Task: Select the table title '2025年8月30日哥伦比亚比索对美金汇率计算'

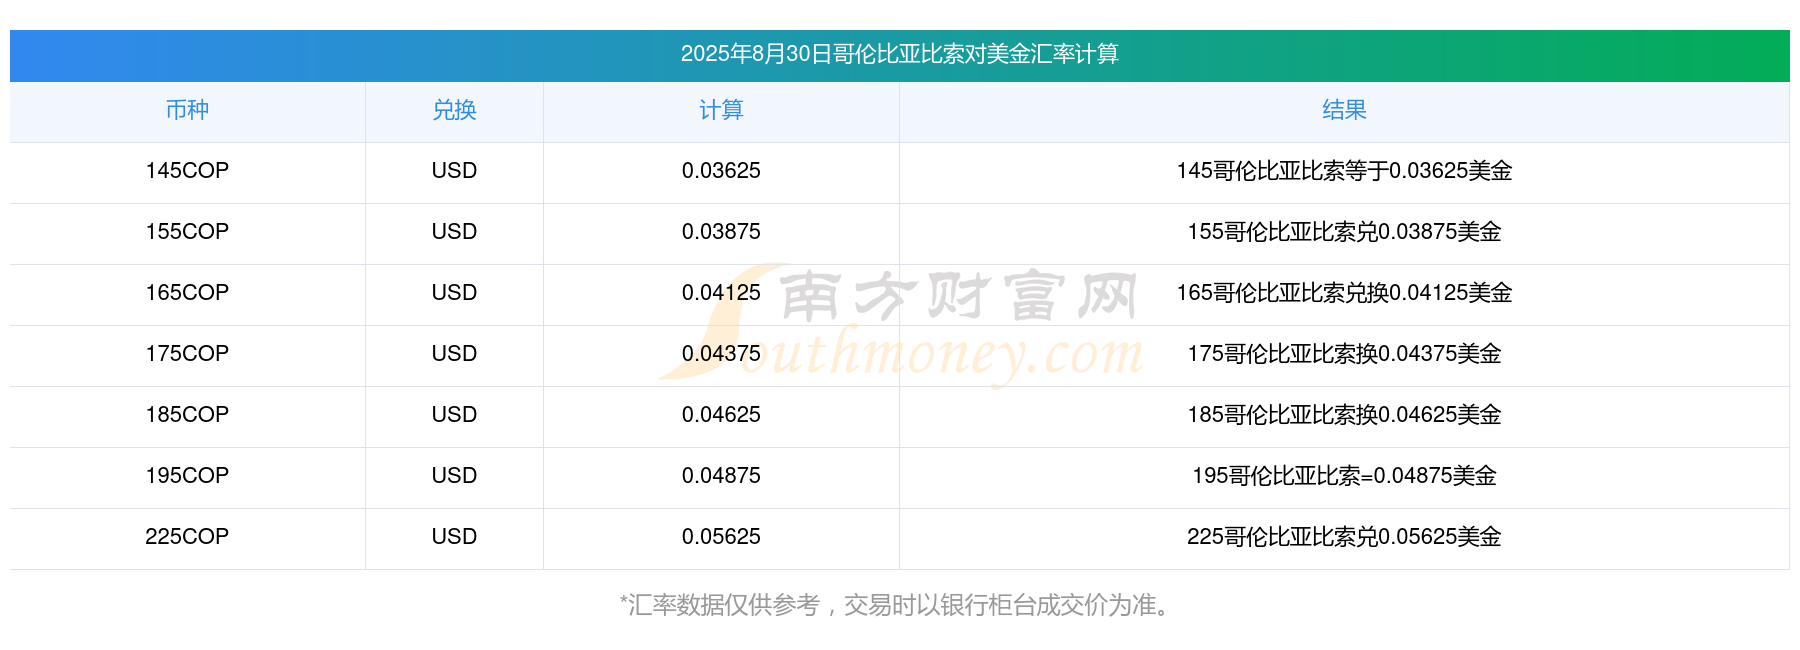Action: (899, 54)
